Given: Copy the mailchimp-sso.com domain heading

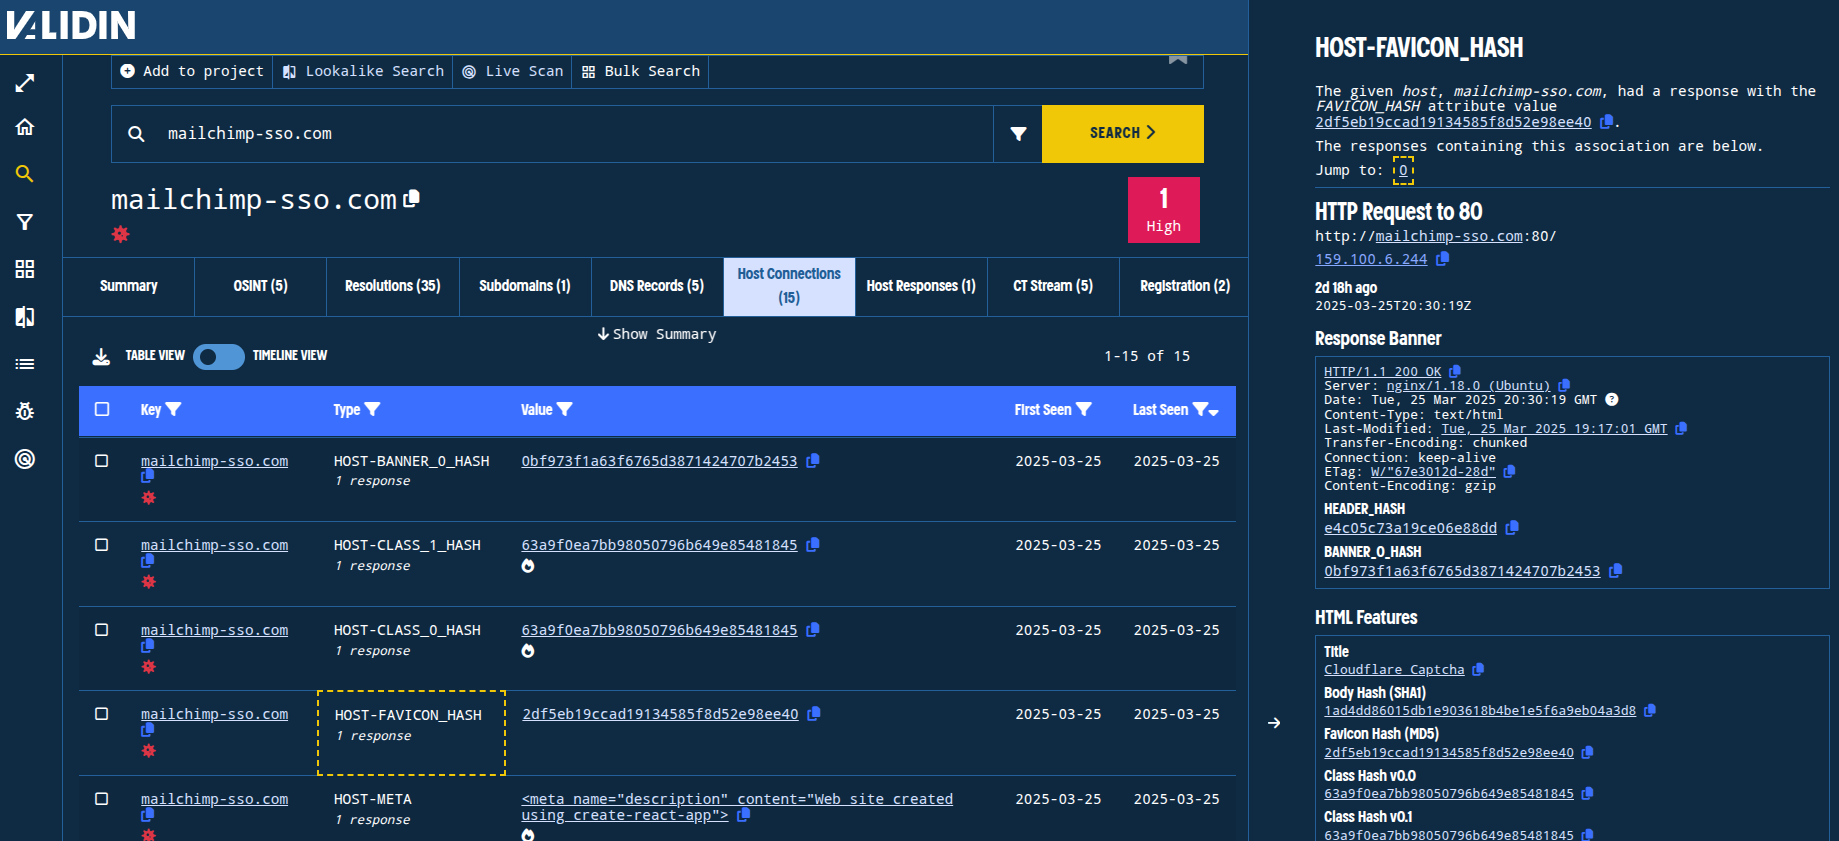Looking at the screenshot, I should pyautogui.click(x=411, y=199).
